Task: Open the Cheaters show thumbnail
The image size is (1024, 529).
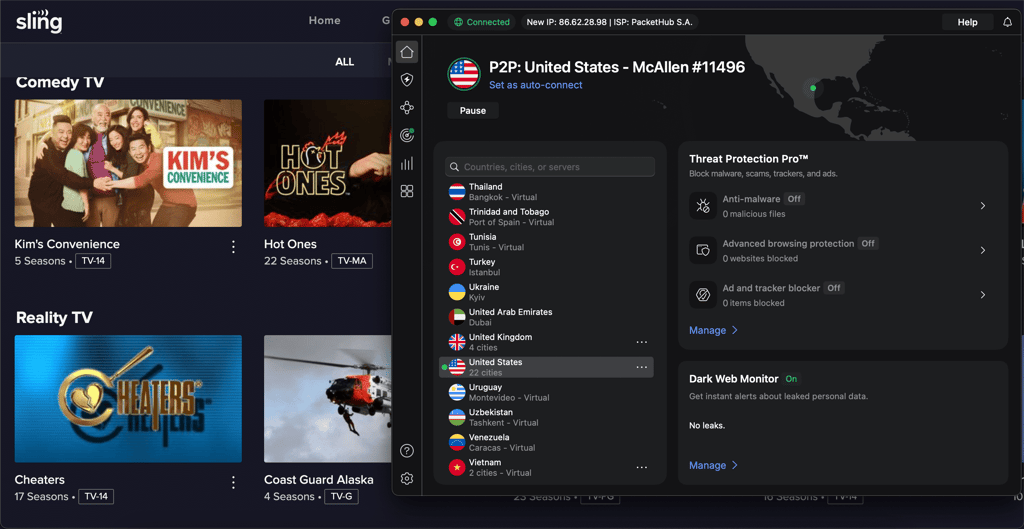Action: tap(128, 399)
